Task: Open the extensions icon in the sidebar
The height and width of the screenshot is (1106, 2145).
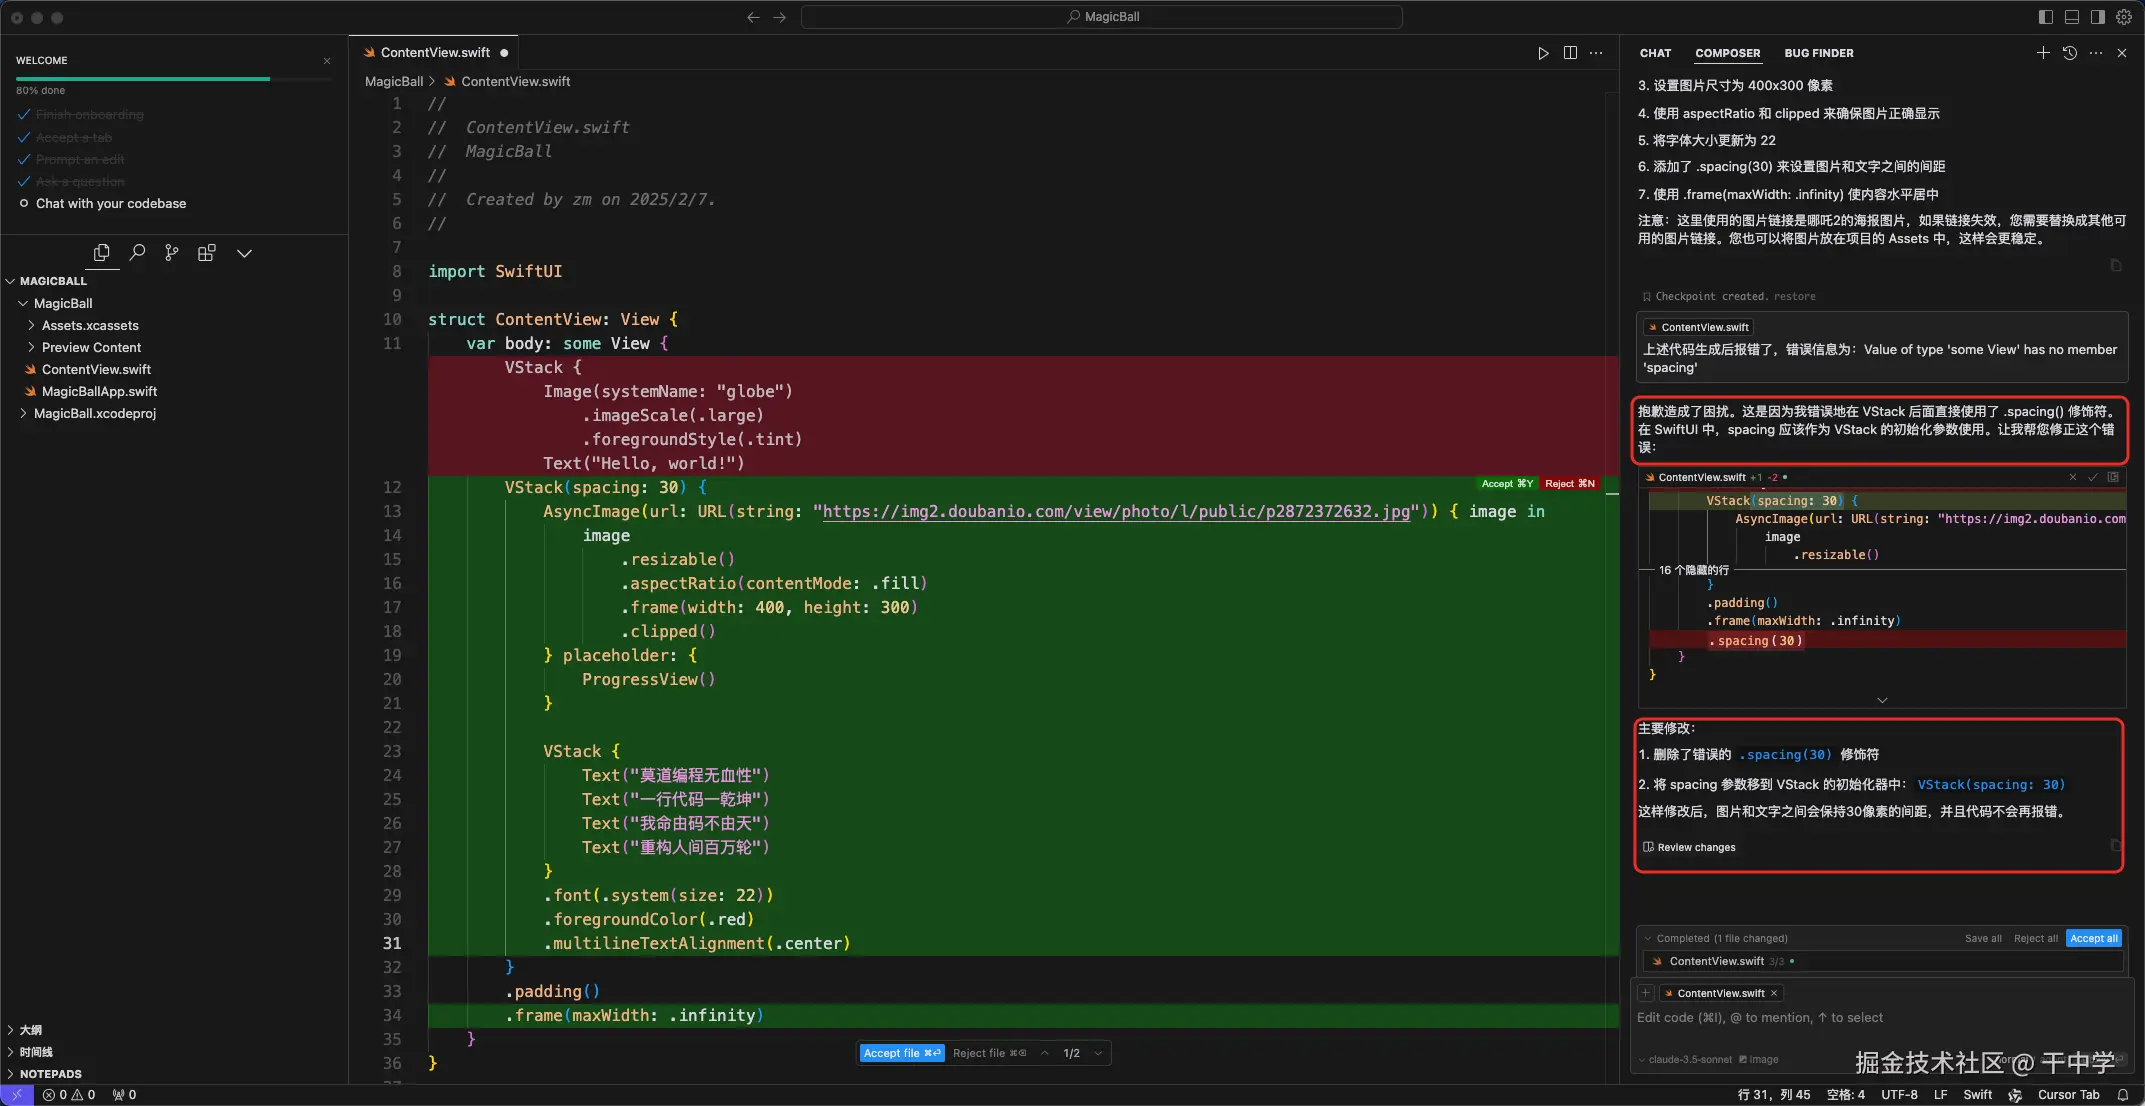Action: tap(207, 253)
